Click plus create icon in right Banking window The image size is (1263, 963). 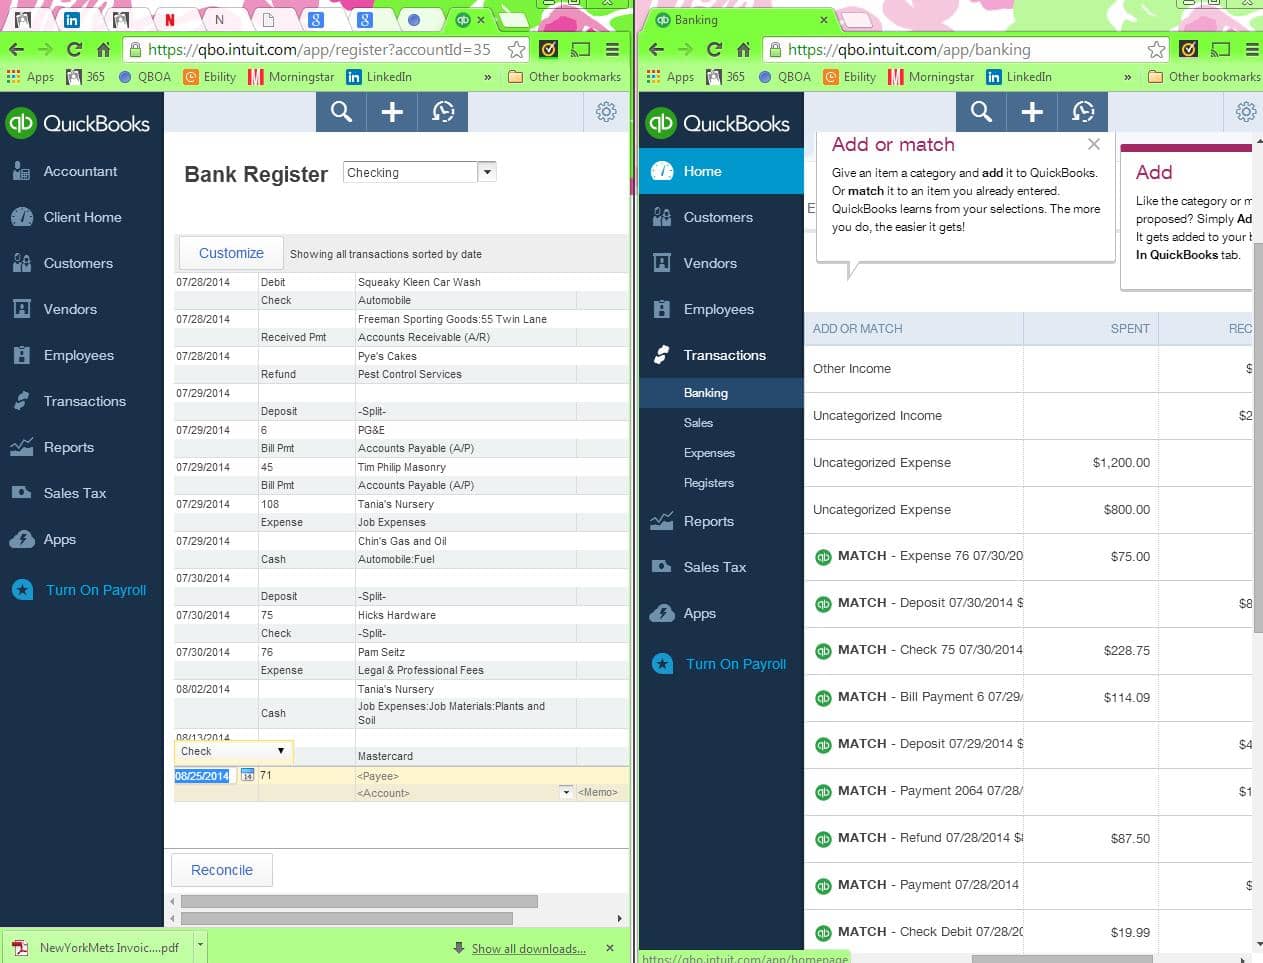pyautogui.click(x=1032, y=112)
